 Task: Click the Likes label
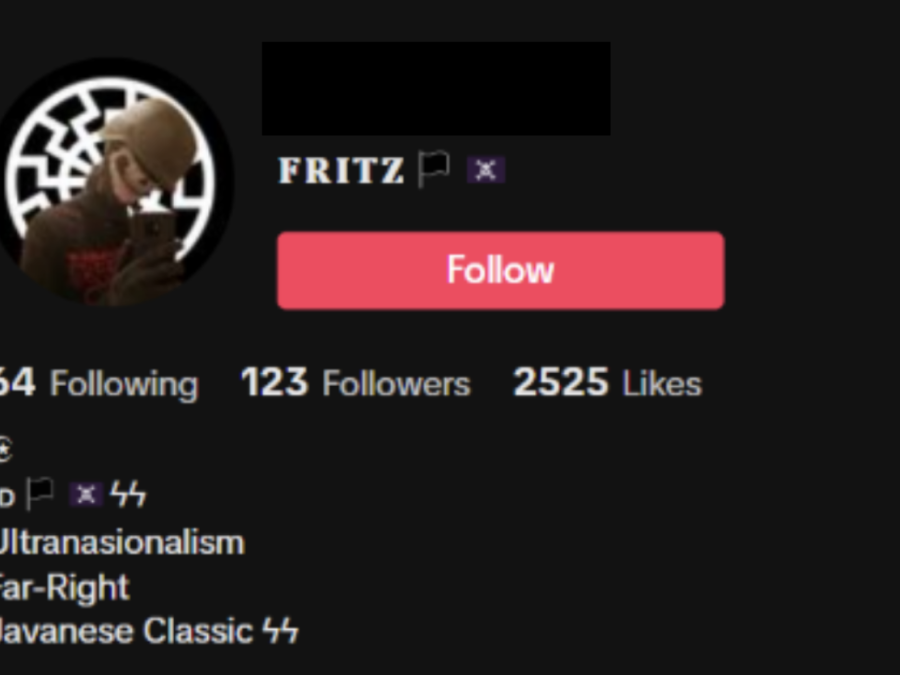[662, 384]
